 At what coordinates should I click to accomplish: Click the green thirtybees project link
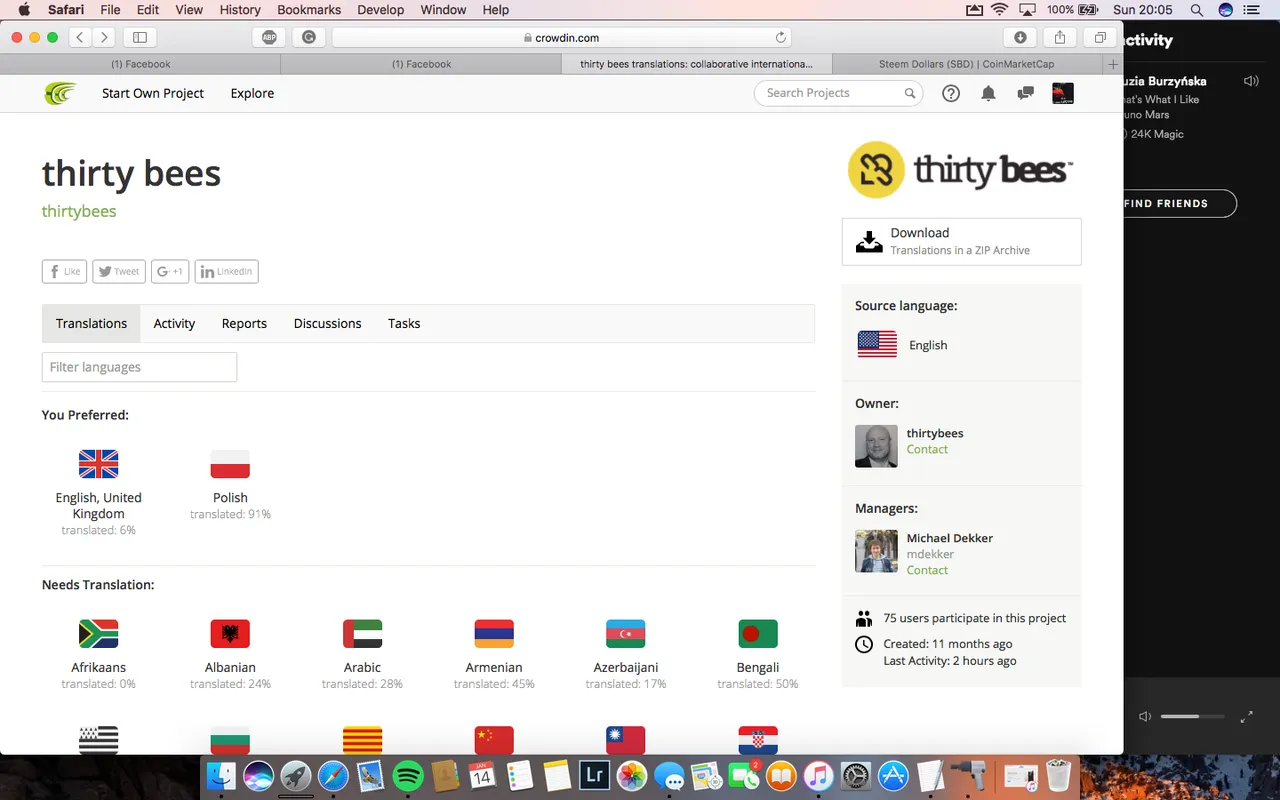[79, 211]
